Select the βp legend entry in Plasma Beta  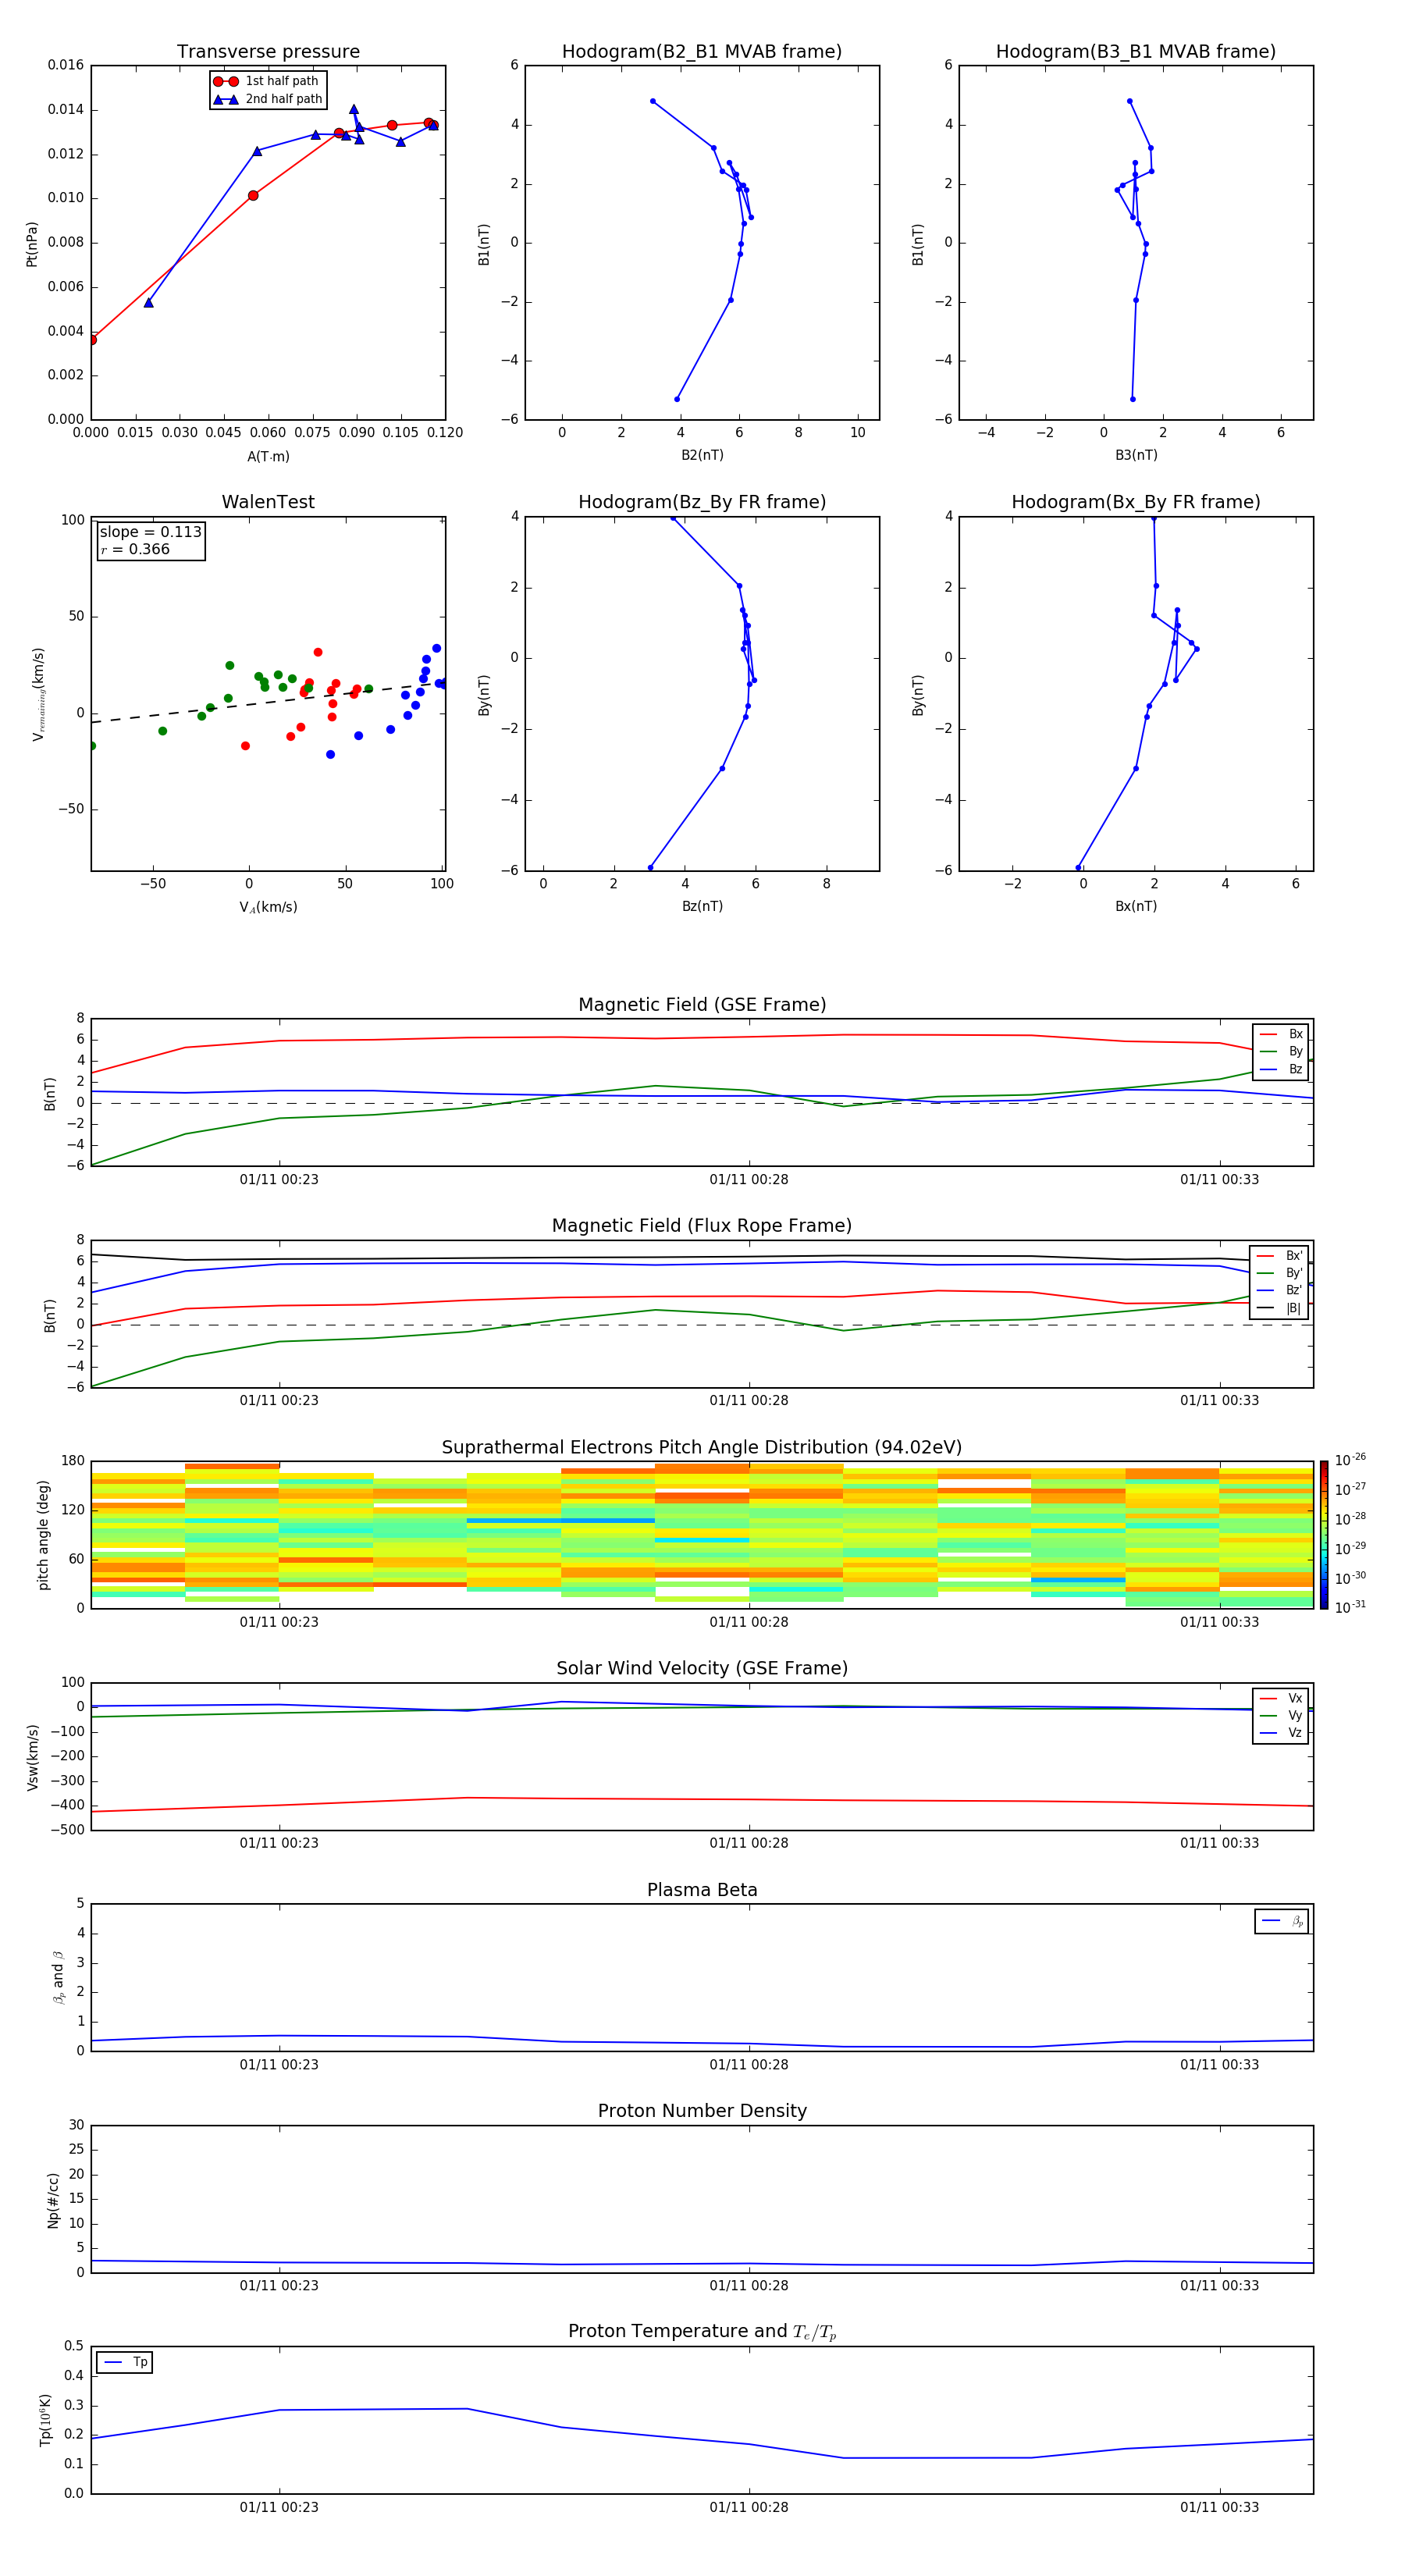(1282, 1921)
